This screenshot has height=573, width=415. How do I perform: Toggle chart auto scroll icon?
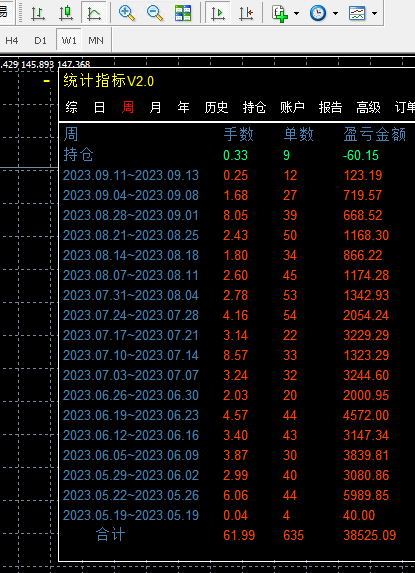218,13
